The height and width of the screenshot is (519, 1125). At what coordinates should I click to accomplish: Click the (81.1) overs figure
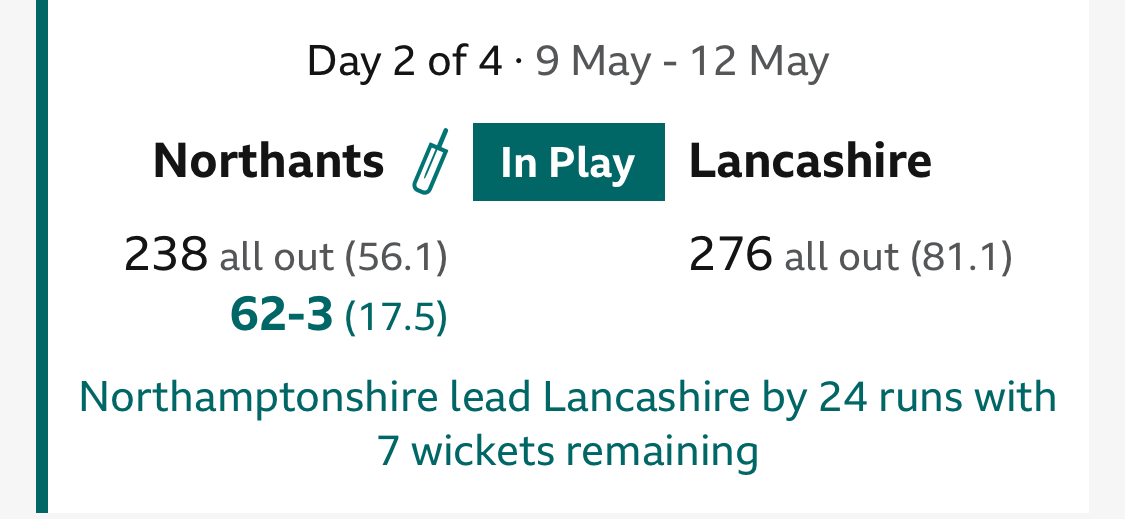tap(961, 258)
